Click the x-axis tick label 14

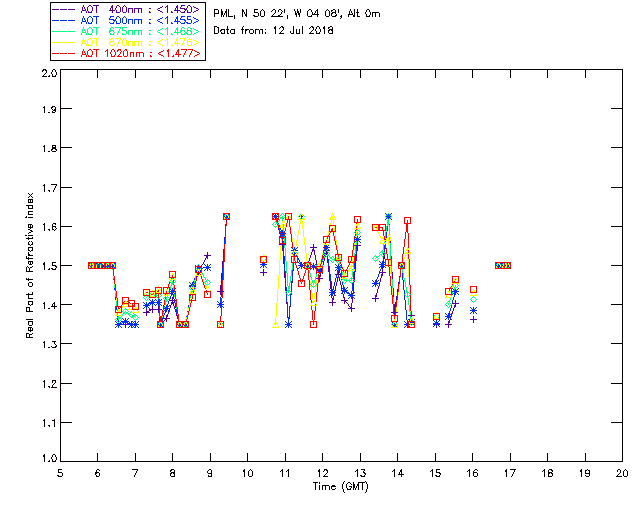tap(398, 473)
